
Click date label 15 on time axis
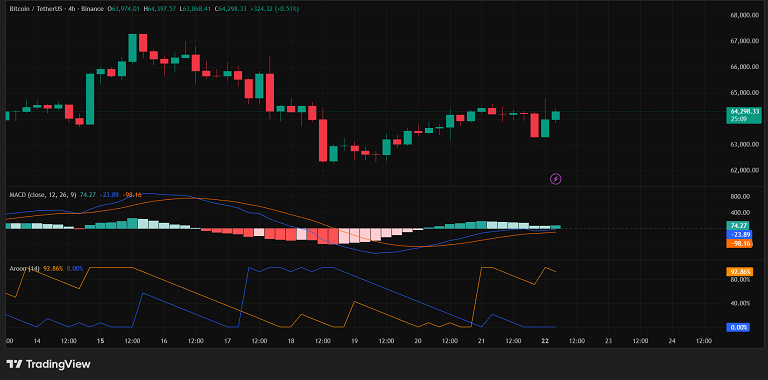pyautogui.click(x=100, y=341)
